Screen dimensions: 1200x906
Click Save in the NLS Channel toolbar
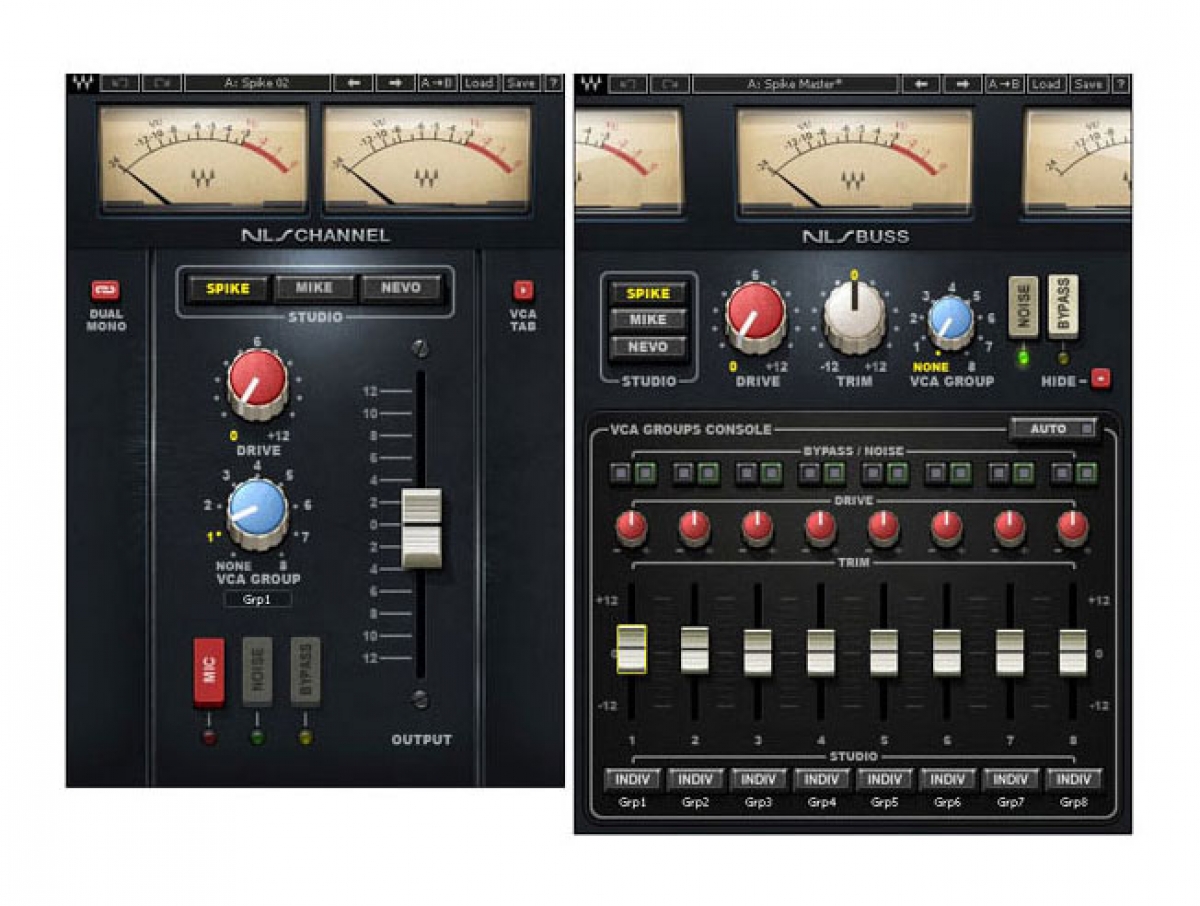tap(521, 83)
